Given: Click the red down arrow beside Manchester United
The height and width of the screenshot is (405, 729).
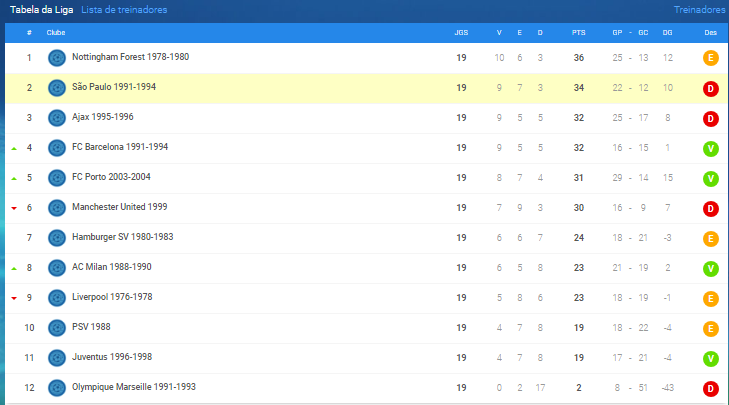Looking at the screenshot, I should 14,208.
